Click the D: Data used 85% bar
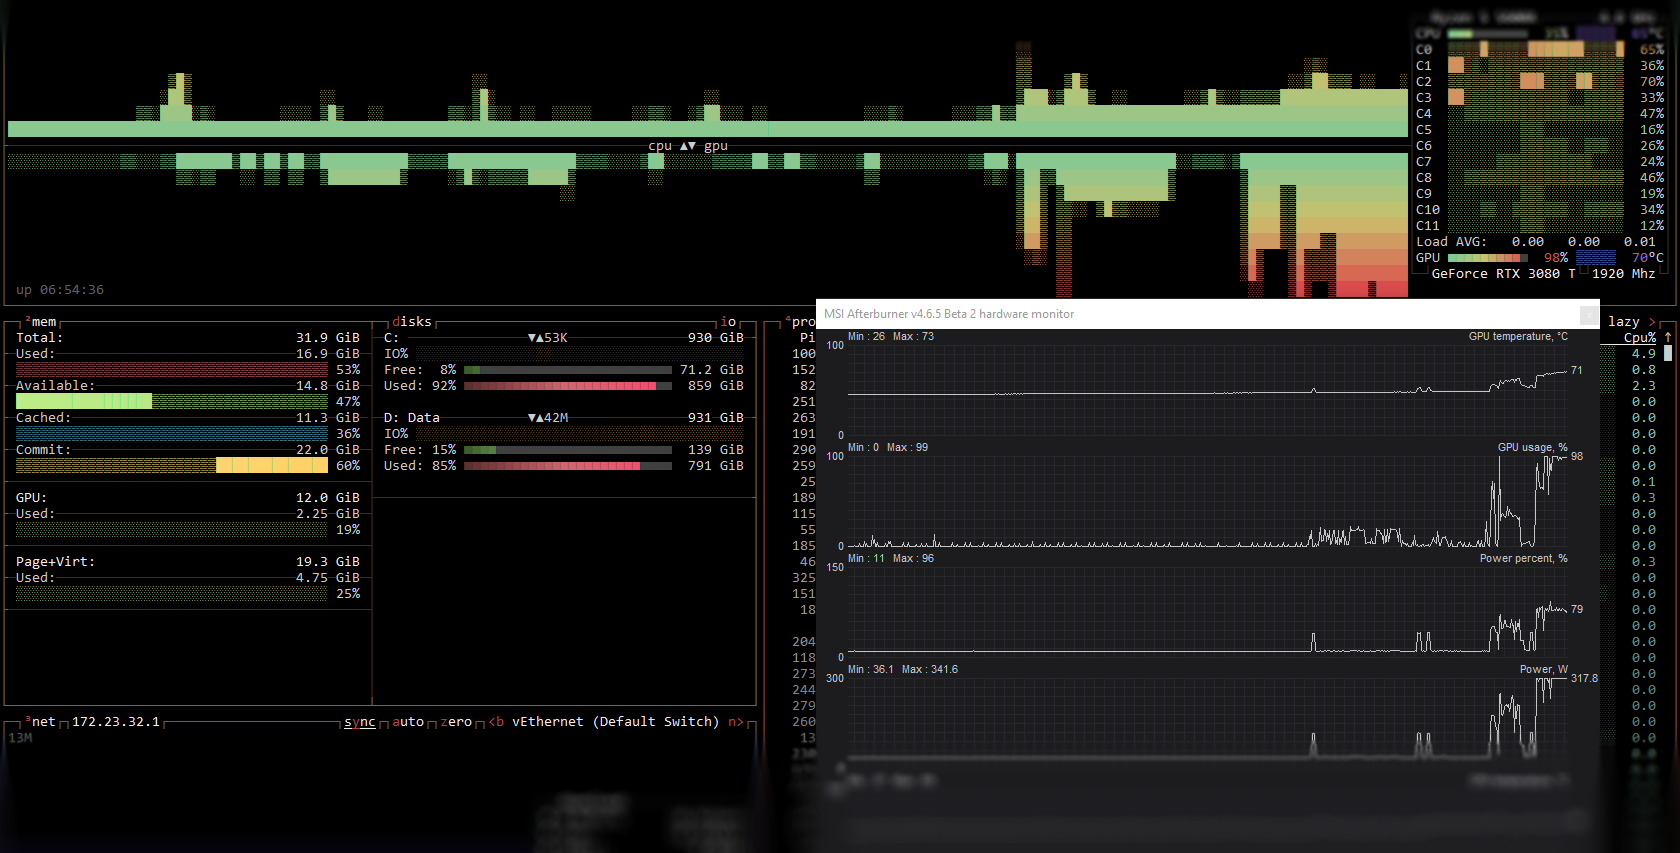The image size is (1680, 853). point(568,466)
